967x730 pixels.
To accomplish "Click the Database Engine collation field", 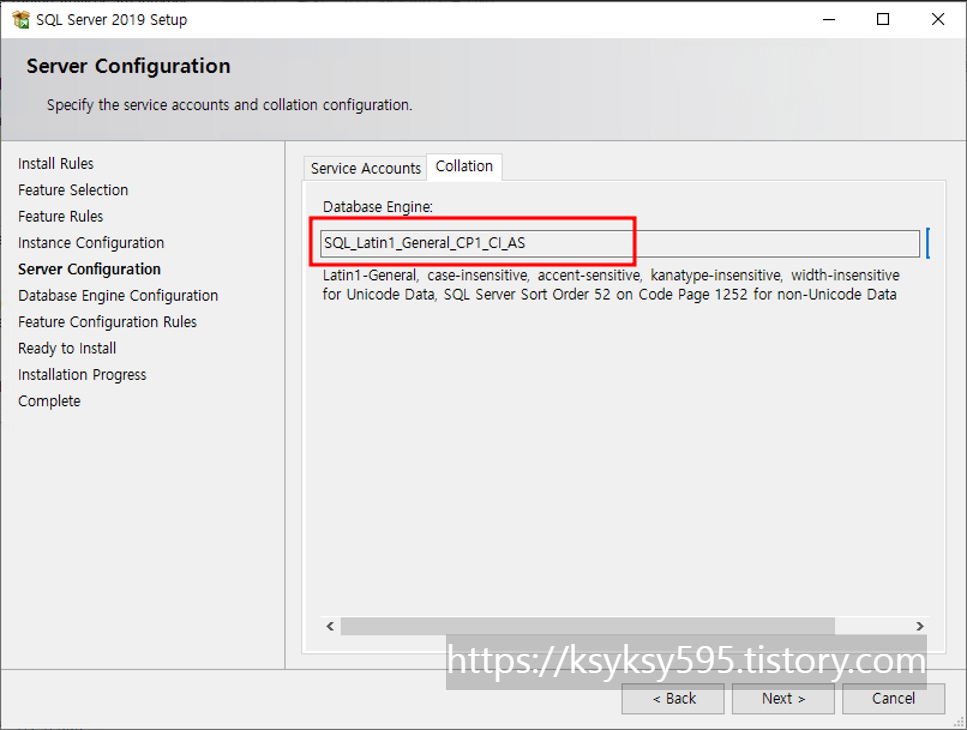I will coord(620,243).
